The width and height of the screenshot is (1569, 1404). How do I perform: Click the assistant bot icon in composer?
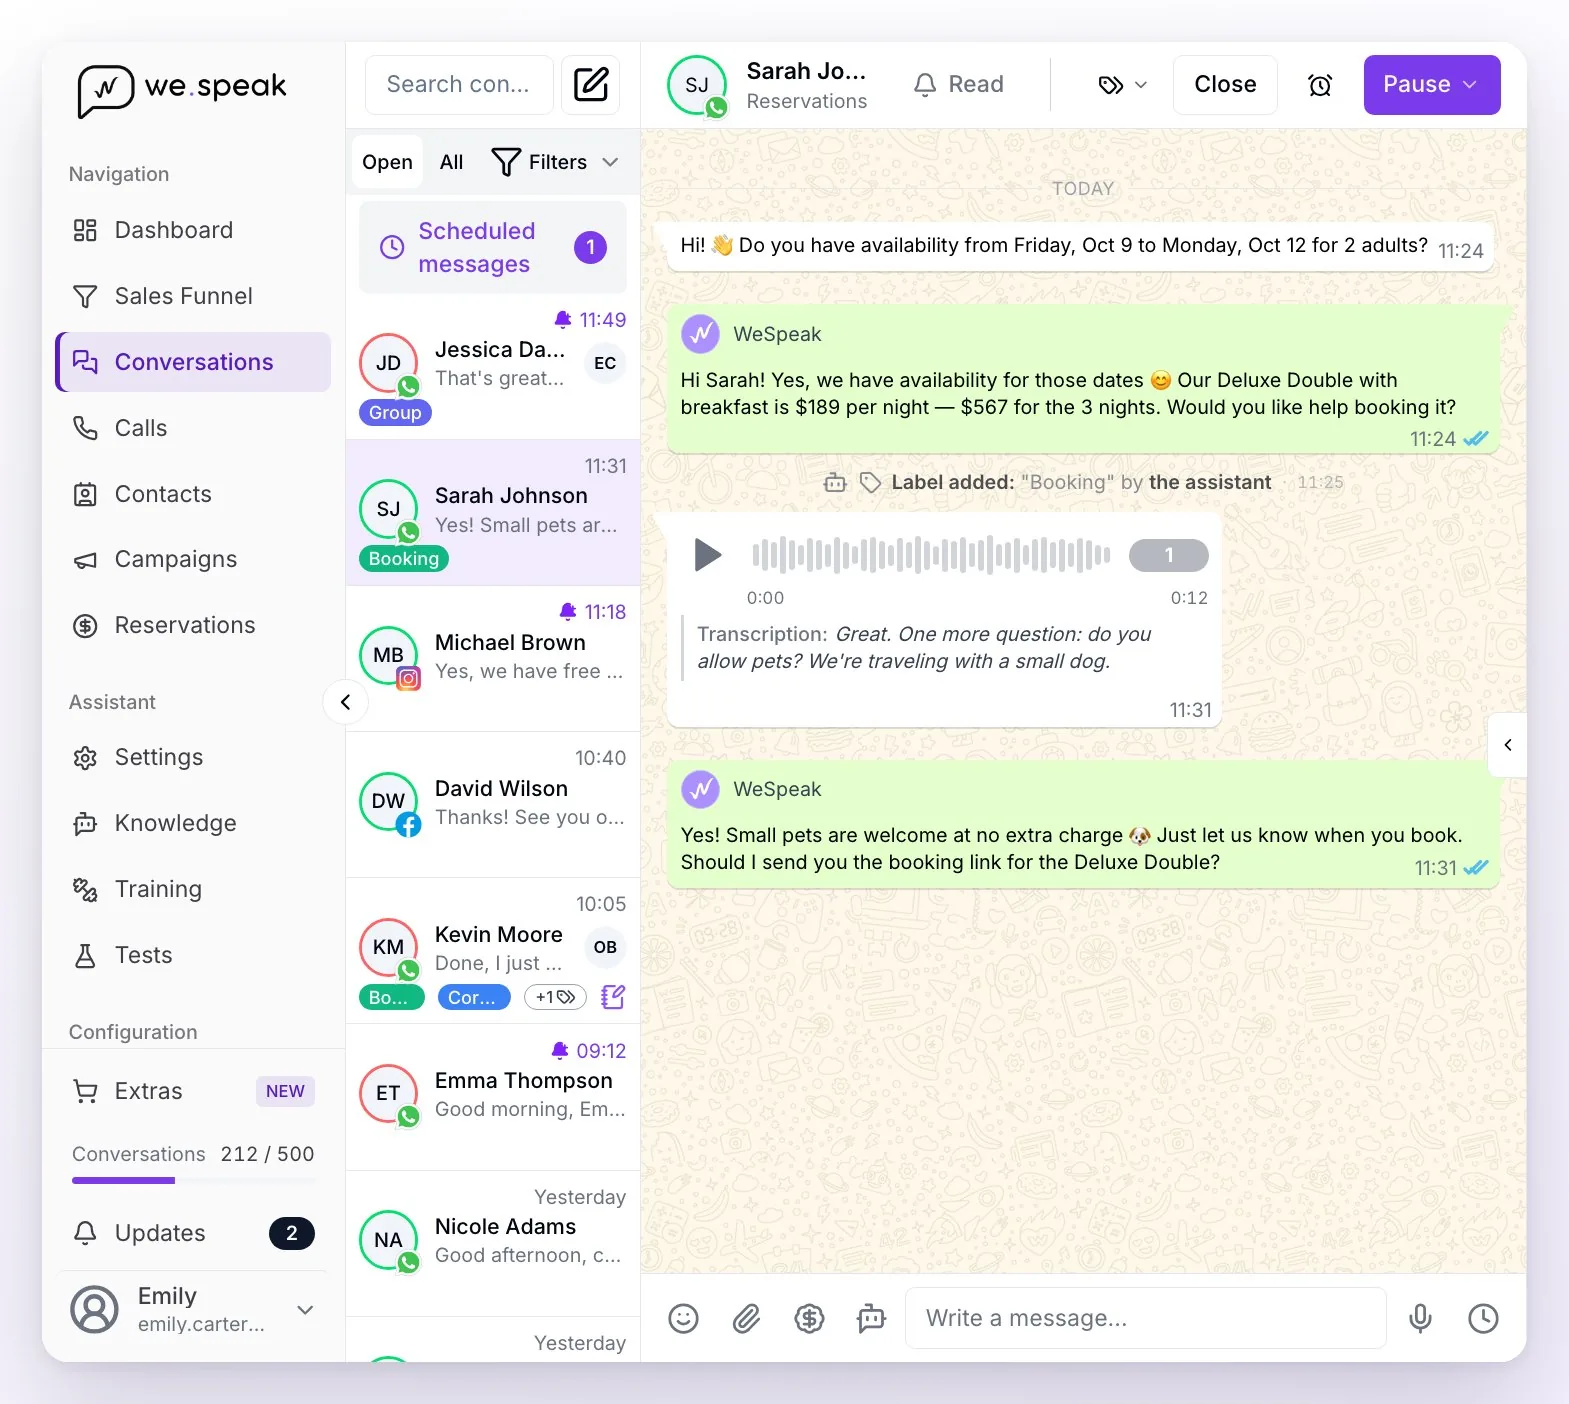pos(871,1319)
